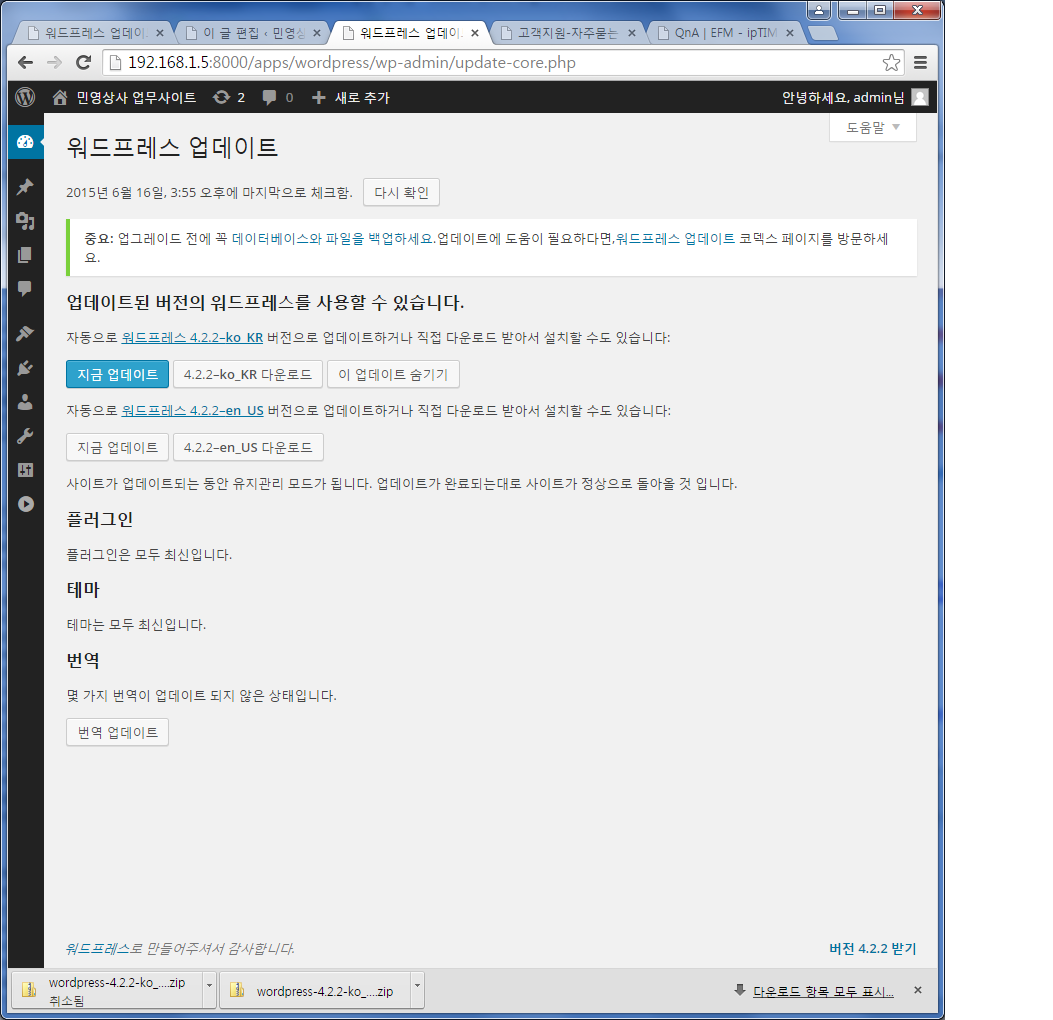Switch to the QnA | EFM - ipTIM tab
1053x1020 pixels.
pyautogui.click(x=725, y=33)
